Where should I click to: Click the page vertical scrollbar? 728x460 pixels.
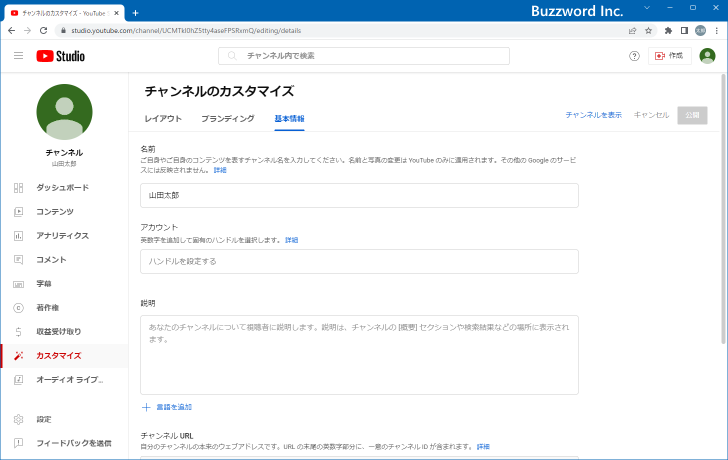tap(723, 209)
